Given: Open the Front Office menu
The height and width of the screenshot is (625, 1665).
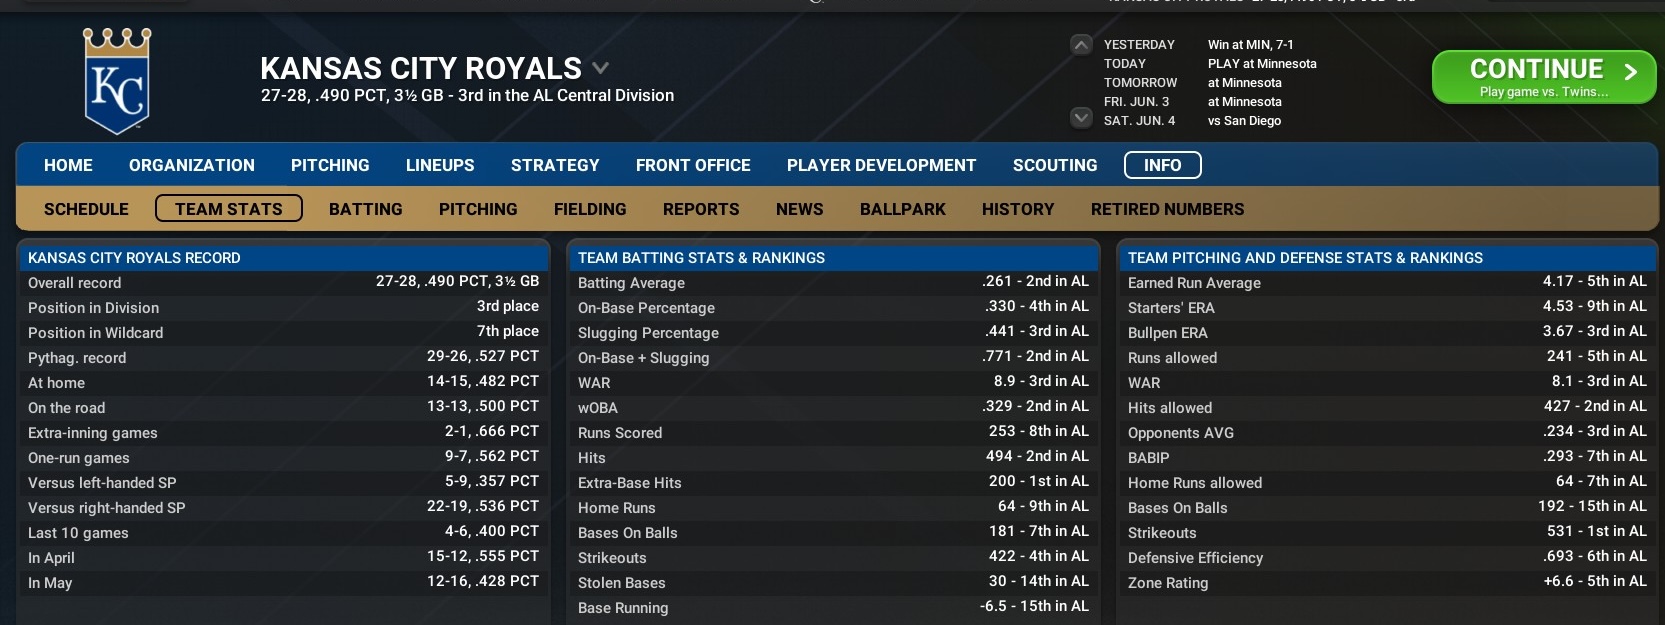Looking at the screenshot, I should 693,165.
